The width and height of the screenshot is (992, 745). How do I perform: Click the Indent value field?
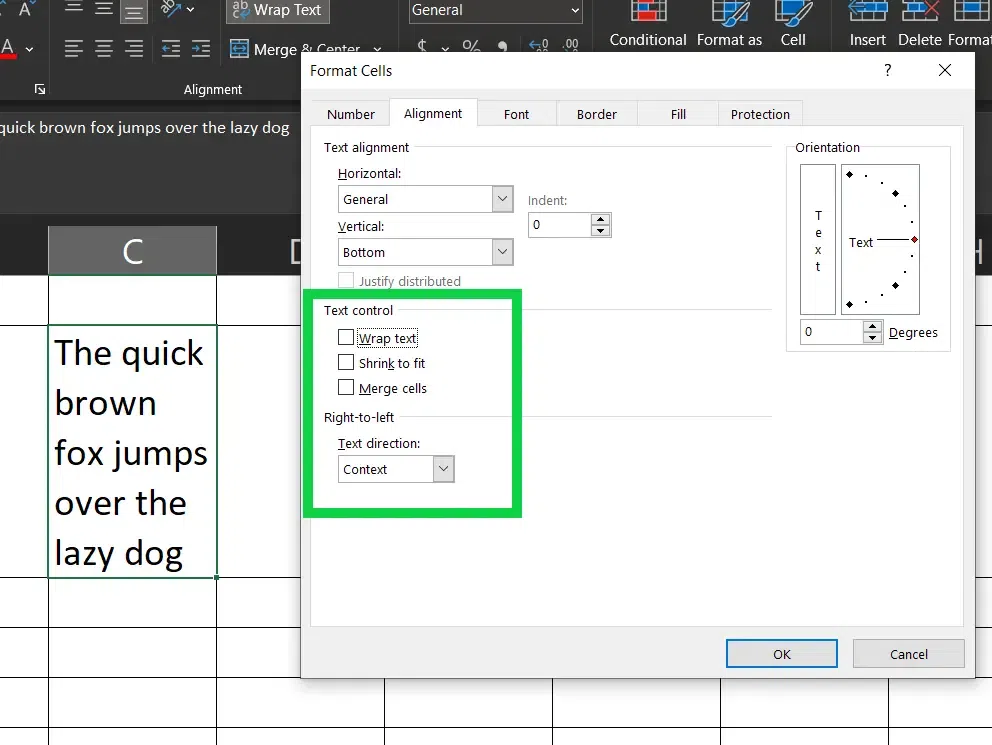click(x=559, y=225)
